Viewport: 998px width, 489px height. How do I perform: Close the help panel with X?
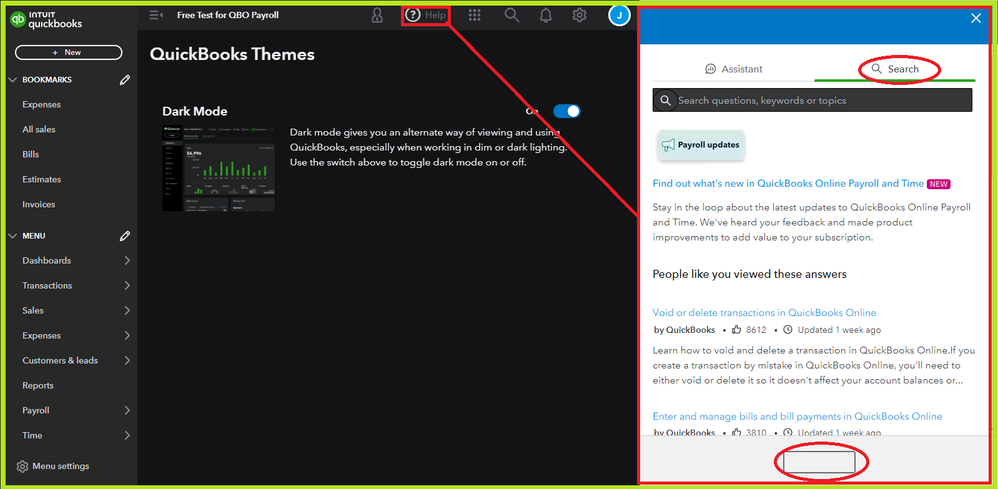click(x=976, y=18)
